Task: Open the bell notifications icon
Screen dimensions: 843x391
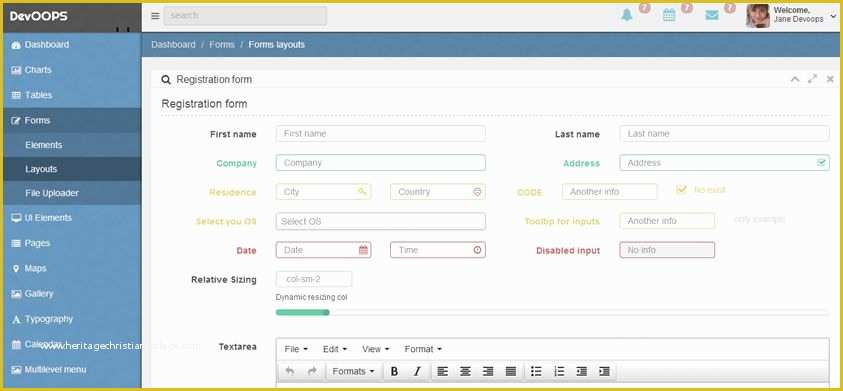Action: pos(627,16)
